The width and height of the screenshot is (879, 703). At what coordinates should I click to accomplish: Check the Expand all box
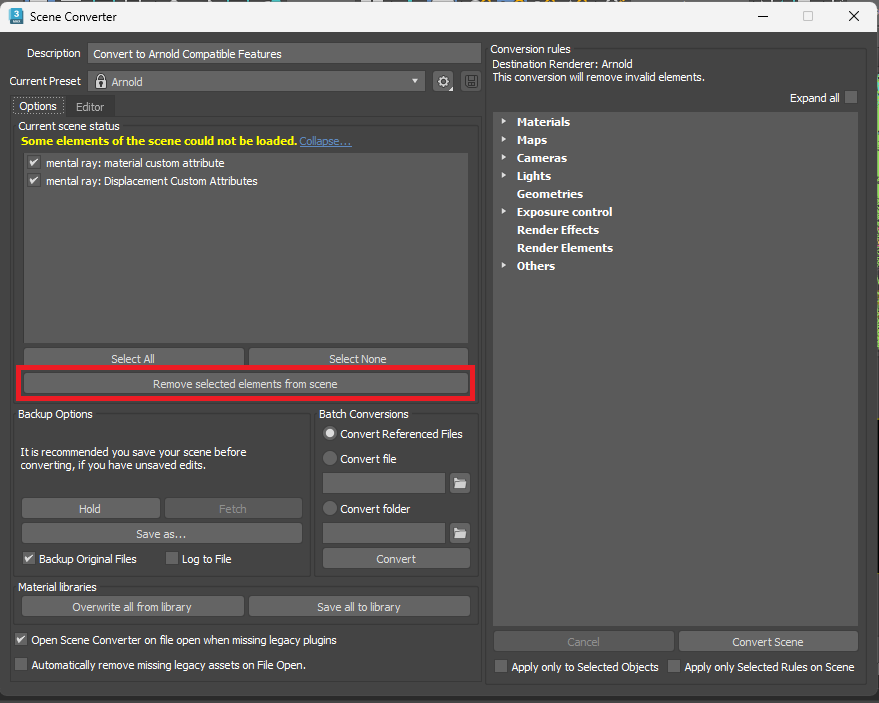(x=849, y=97)
